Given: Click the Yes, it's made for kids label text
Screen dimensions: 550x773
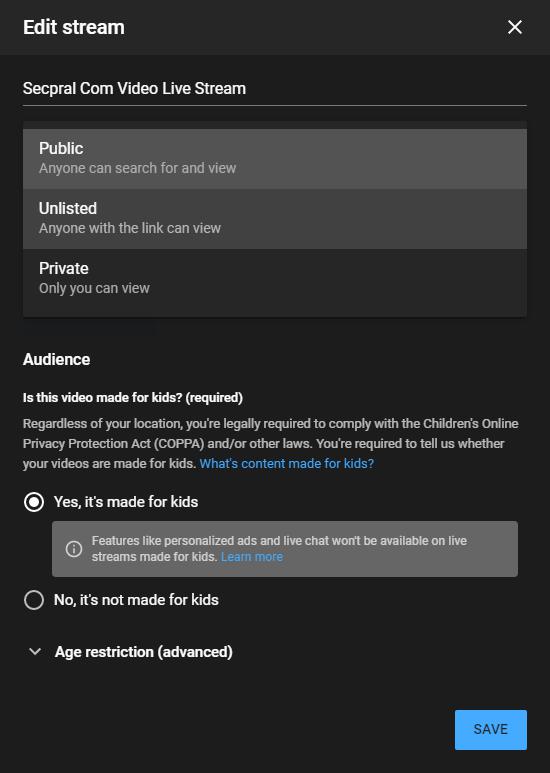Looking at the screenshot, I should pyautogui.click(x=126, y=502).
